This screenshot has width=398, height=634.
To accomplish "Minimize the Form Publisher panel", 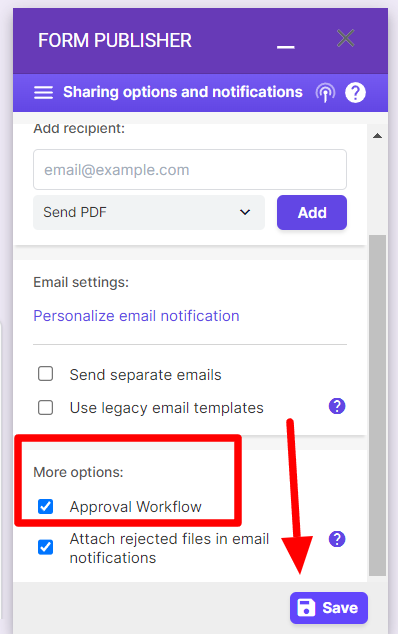I will 286,46.
